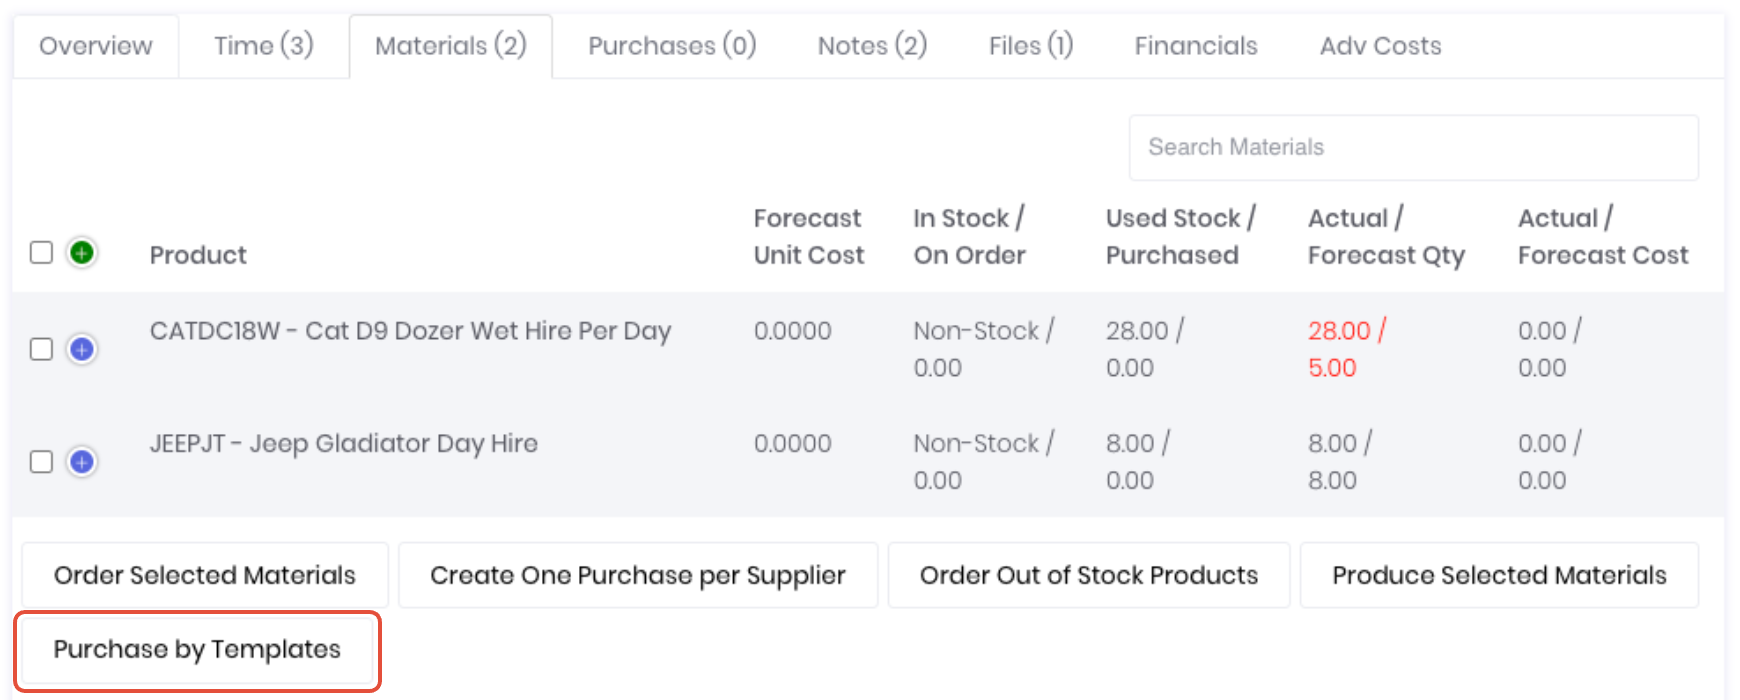Viewport: 1740px width, 700px height.
Task: Open the Adv Costs tab
Action: (1380, 46)
